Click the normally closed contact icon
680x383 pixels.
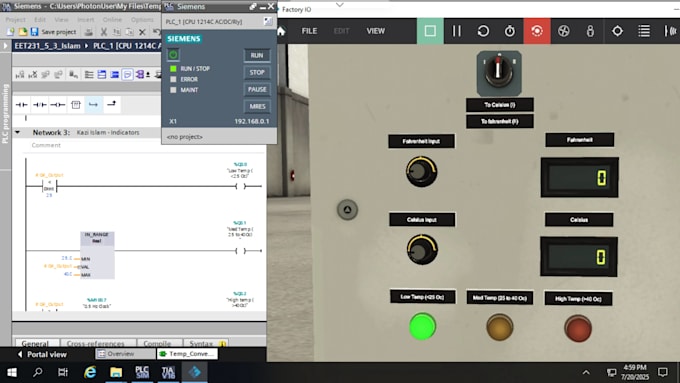coord(39,105)
